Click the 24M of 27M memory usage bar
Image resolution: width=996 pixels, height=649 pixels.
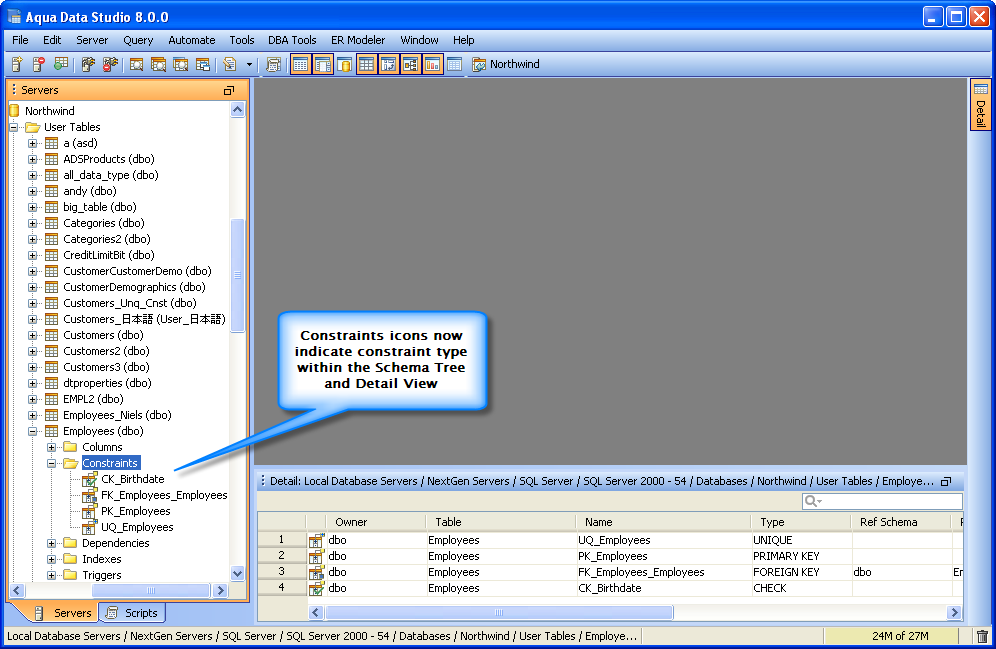pyautogui.click(x=891, y=636)
